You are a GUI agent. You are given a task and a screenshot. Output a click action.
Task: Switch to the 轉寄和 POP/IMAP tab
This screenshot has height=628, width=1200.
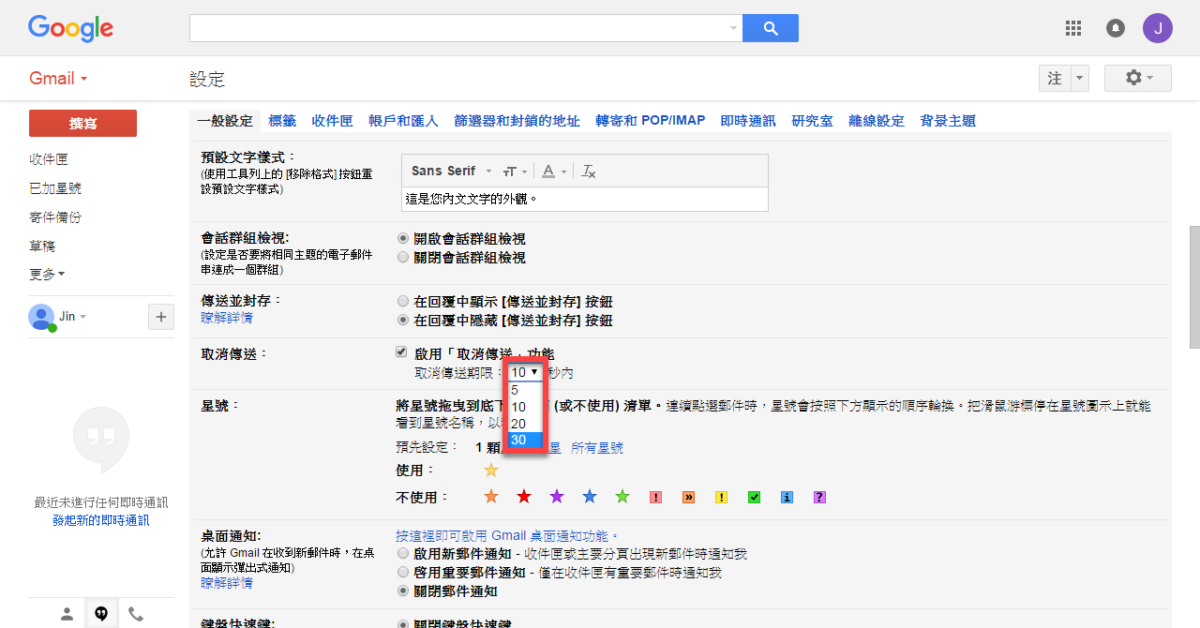click(650, 121)
